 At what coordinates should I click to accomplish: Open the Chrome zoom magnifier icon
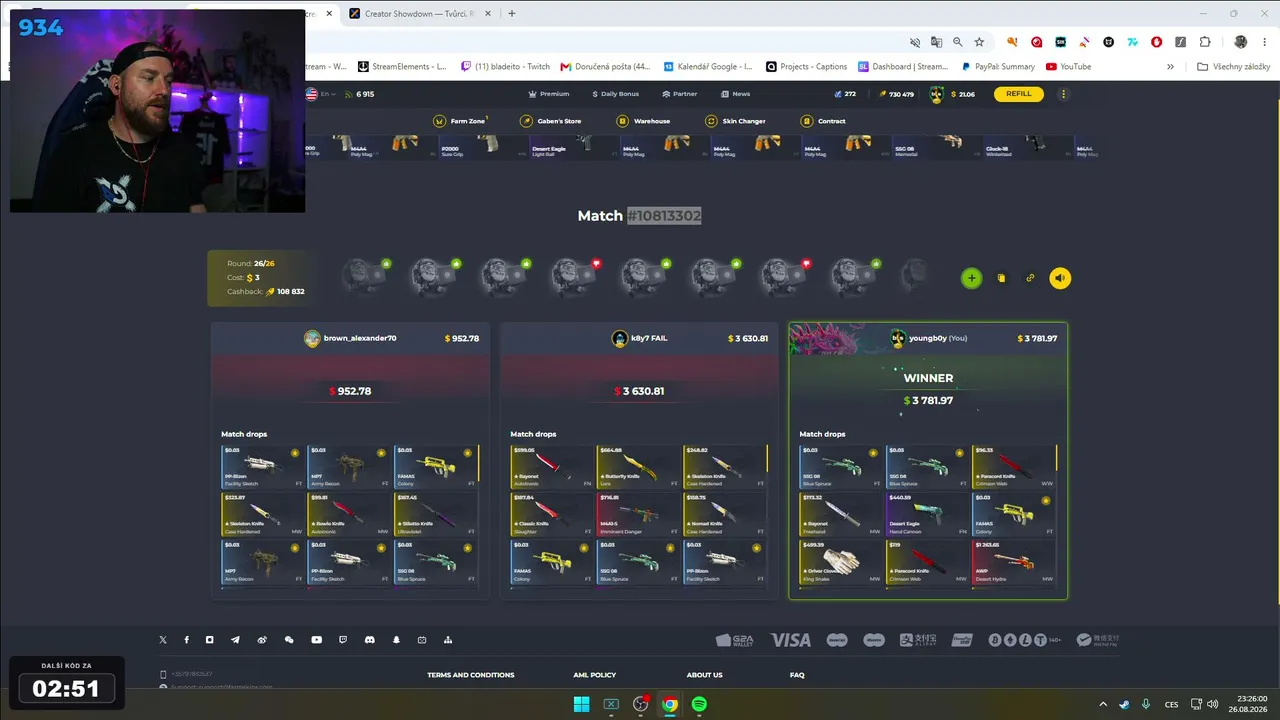click(958, 42)
